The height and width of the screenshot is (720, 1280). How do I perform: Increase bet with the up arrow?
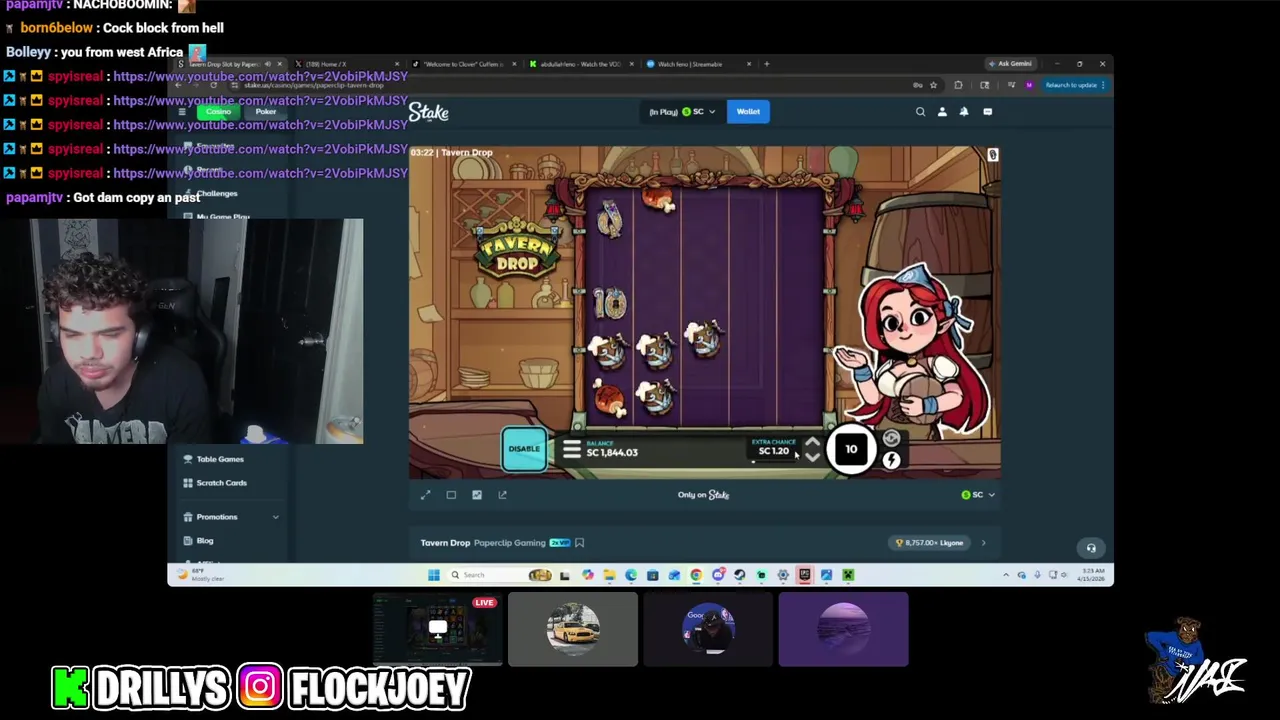[x=812, y=442]
